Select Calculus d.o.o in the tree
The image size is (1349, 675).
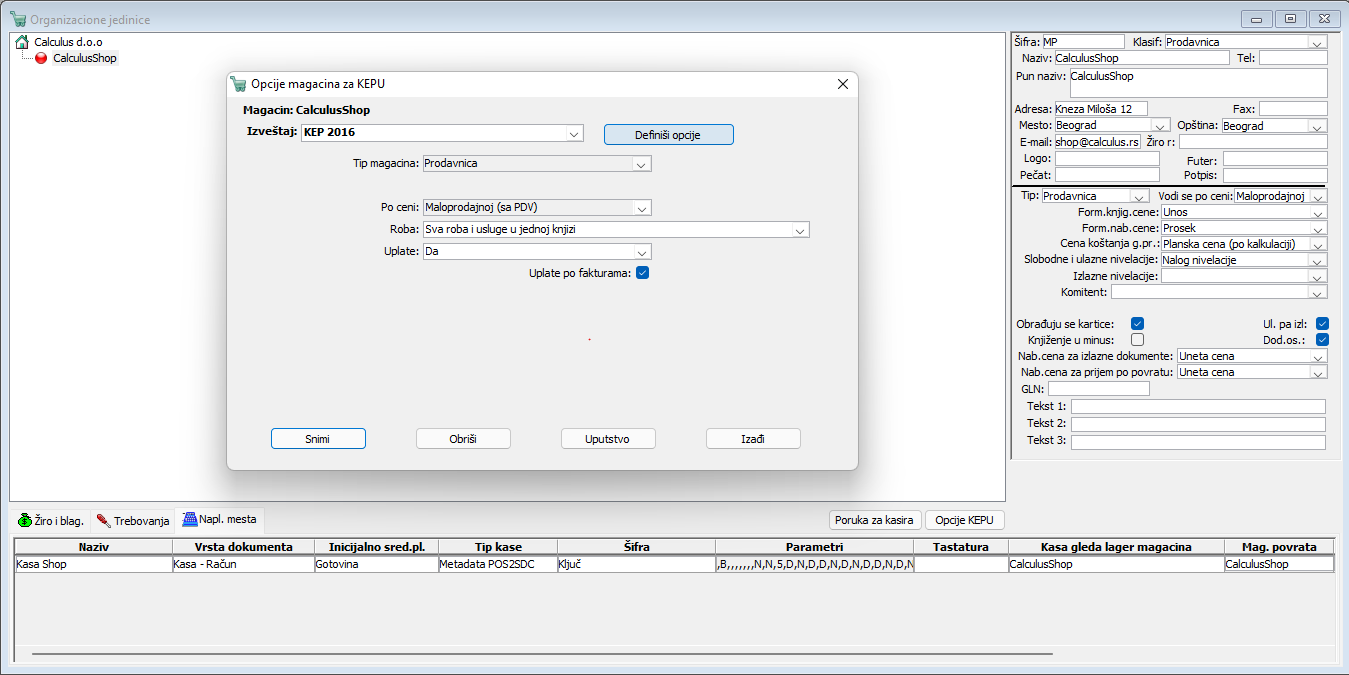tap(68, 42)
